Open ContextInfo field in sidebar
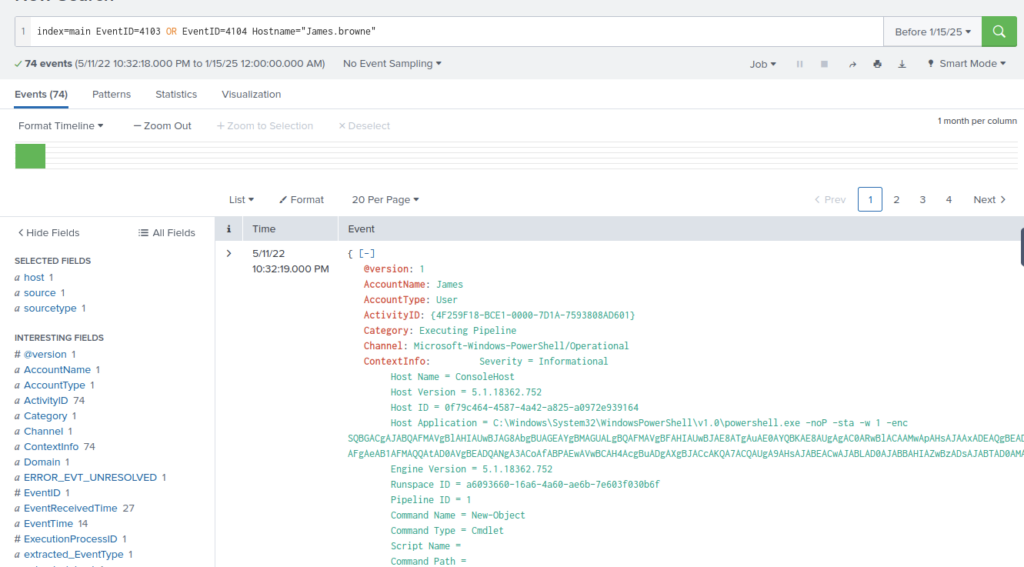 coord(52,446)
